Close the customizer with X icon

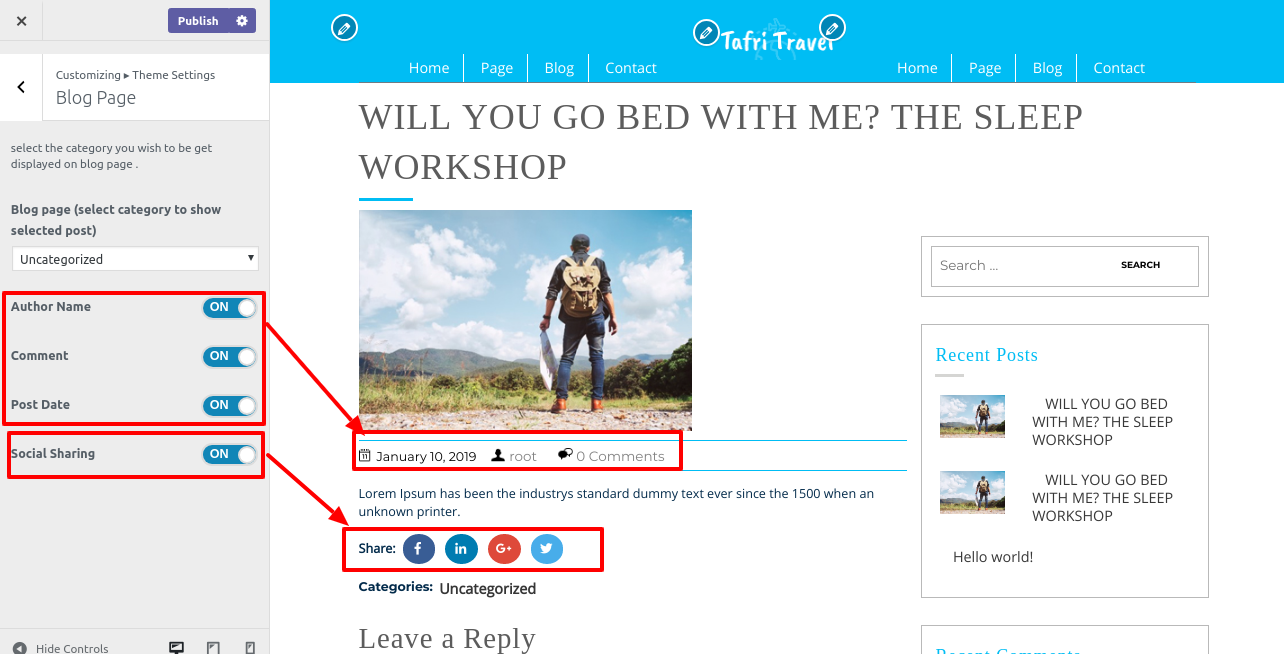point(22,21)
